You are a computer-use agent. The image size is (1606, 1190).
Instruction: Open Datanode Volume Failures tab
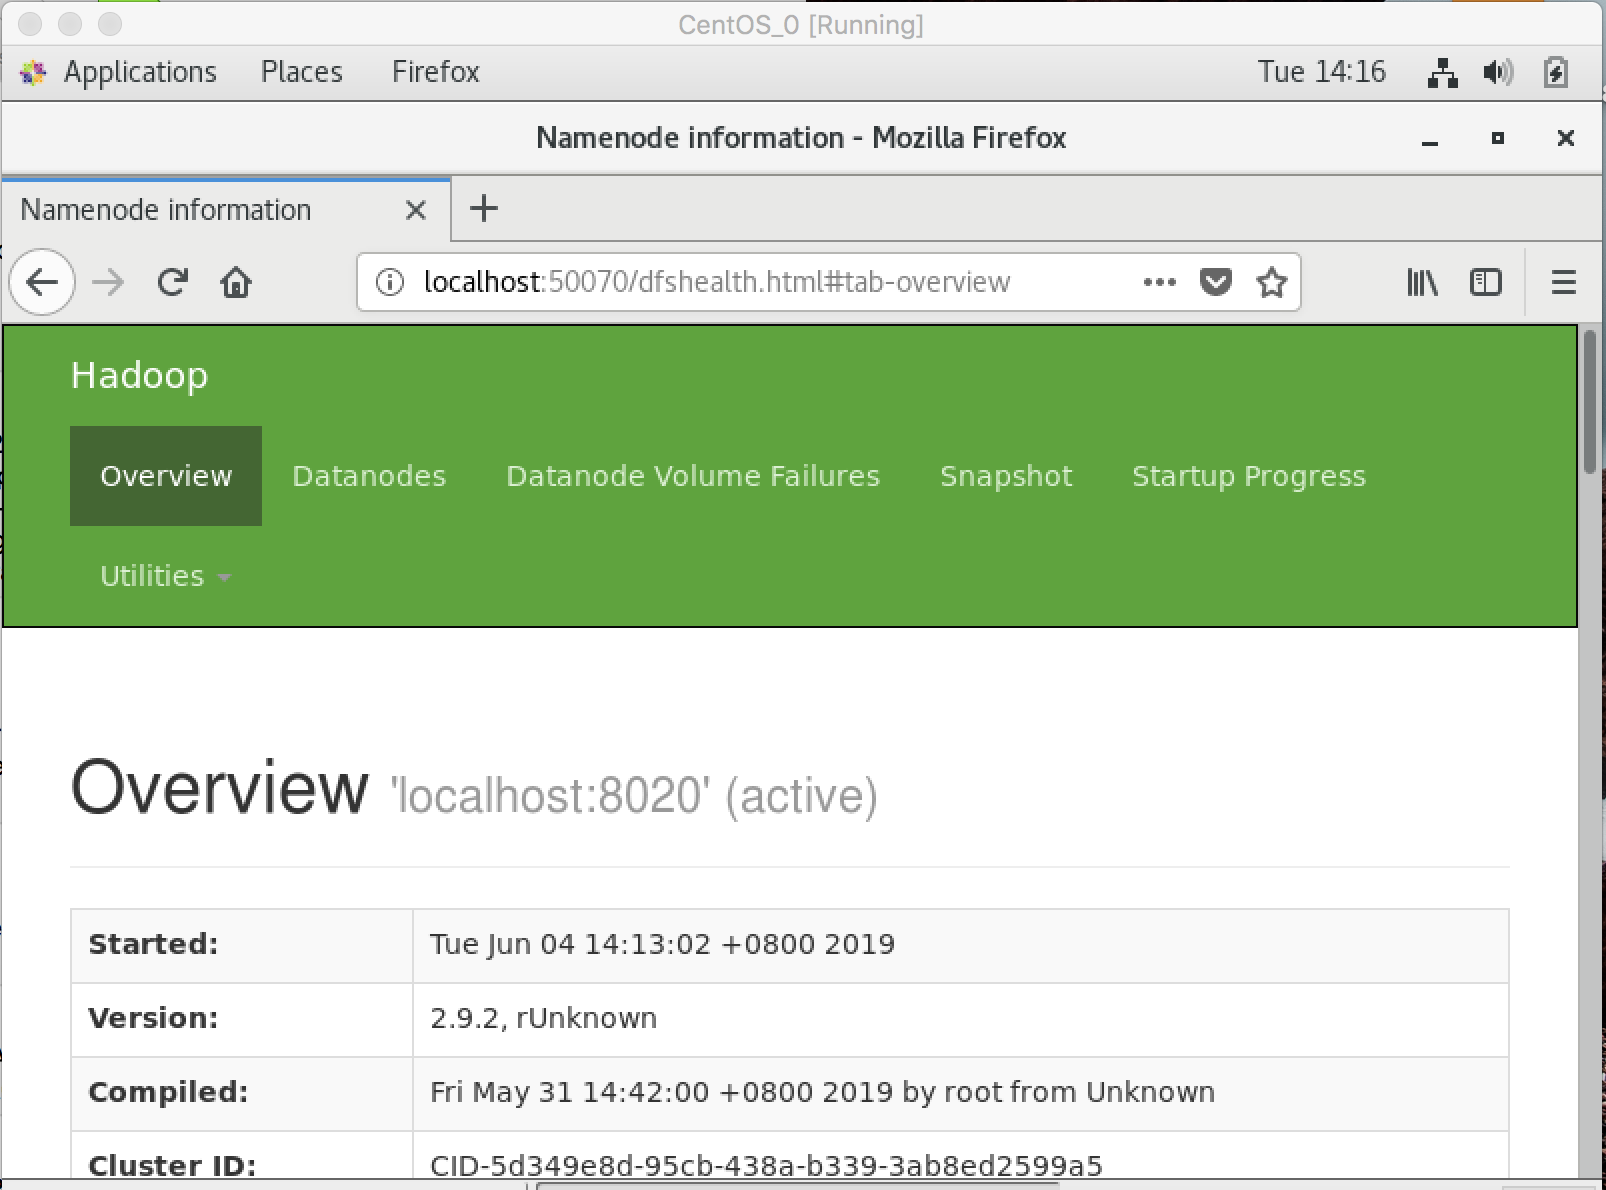pos(693,476)
